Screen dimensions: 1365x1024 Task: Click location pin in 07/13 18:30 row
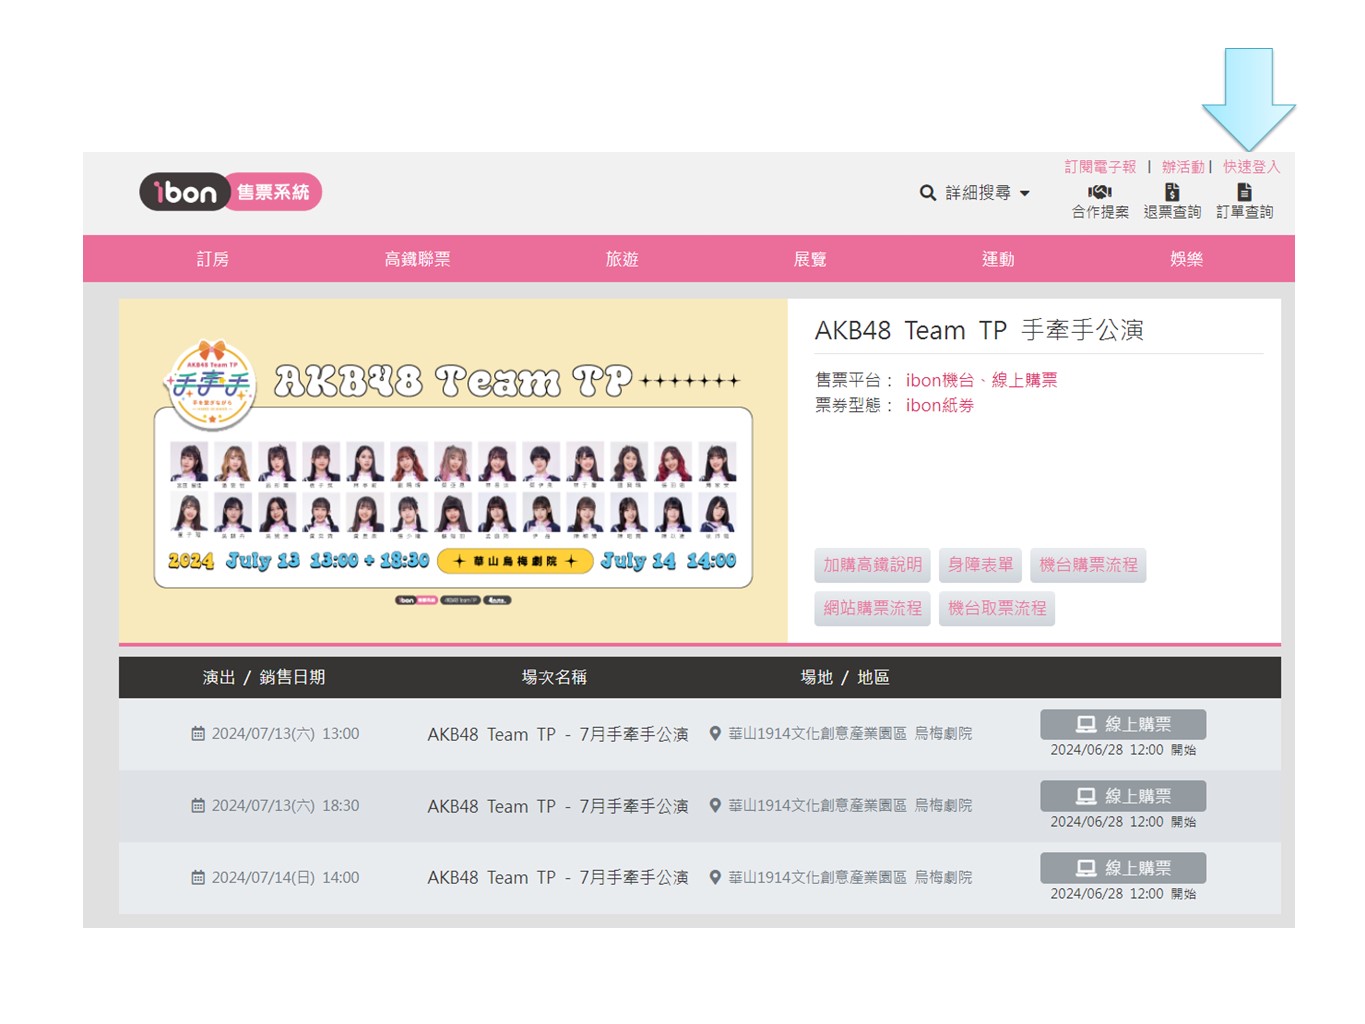click(x=715, y=805)
